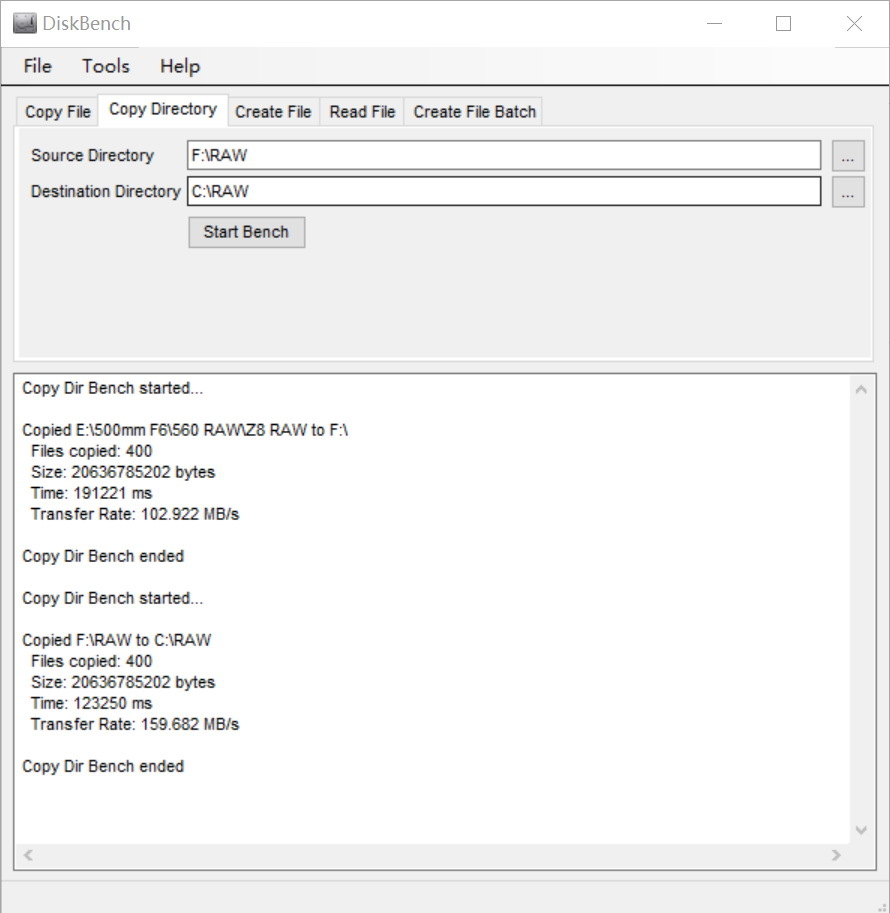Select the Copy Directory tab

click(x=163, y=109)
